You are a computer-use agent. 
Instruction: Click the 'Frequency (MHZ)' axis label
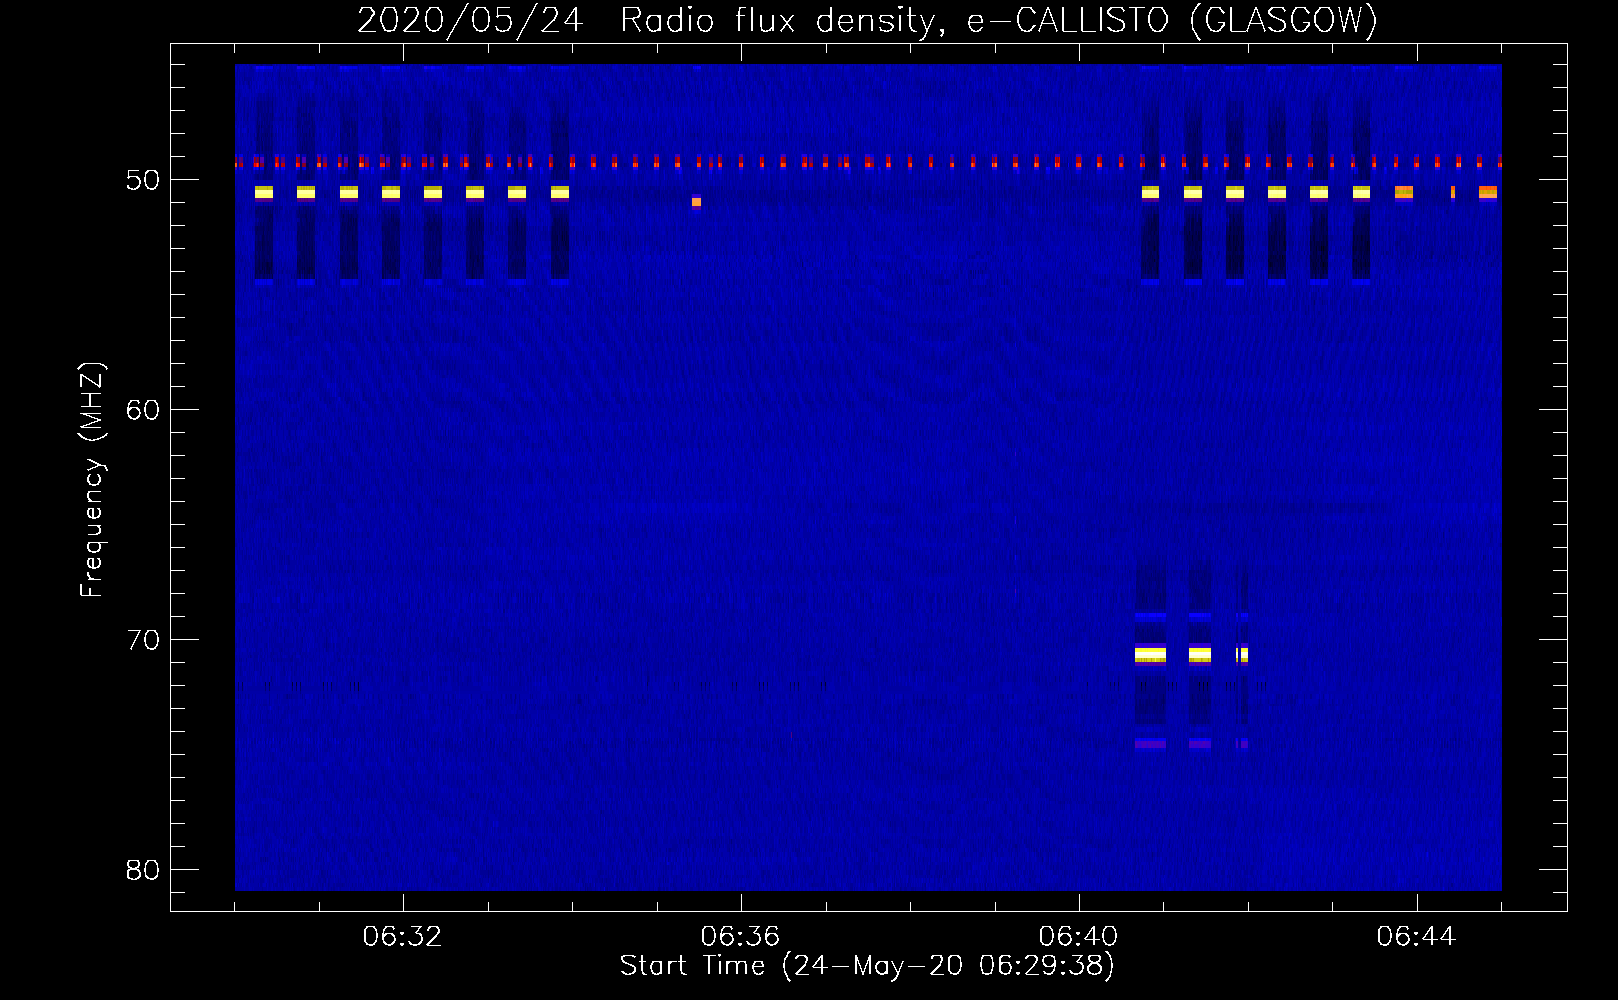pyautogui.click(x=91, y=480)
